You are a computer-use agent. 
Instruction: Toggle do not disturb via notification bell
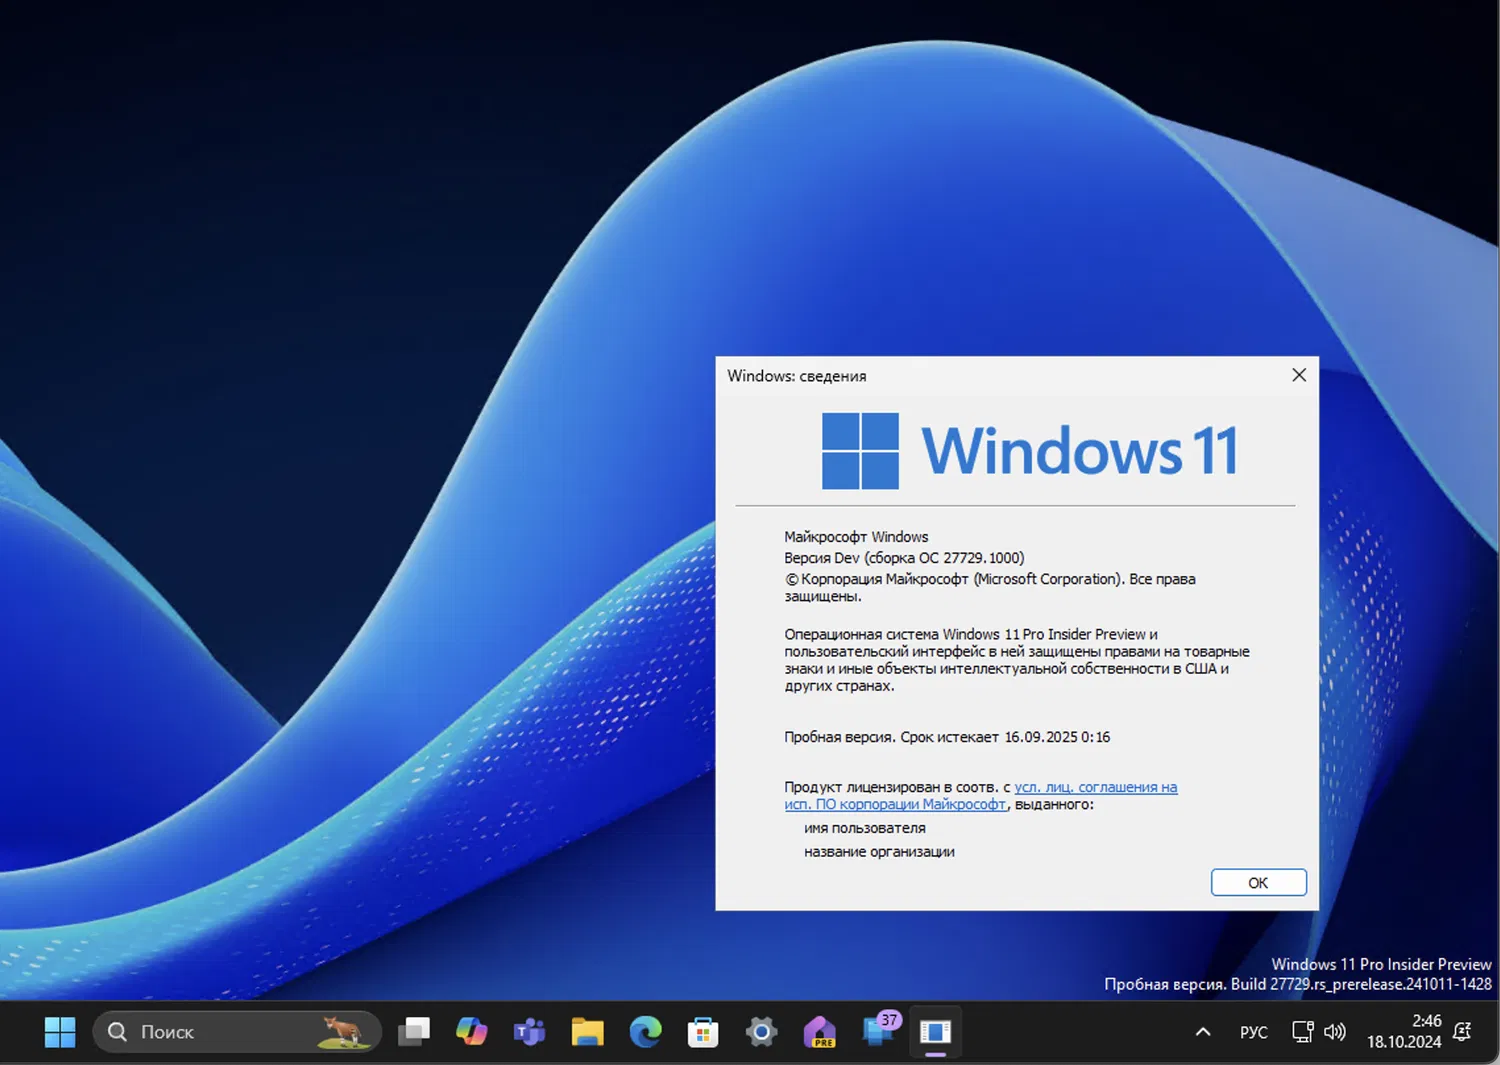click(1462, 1031)
